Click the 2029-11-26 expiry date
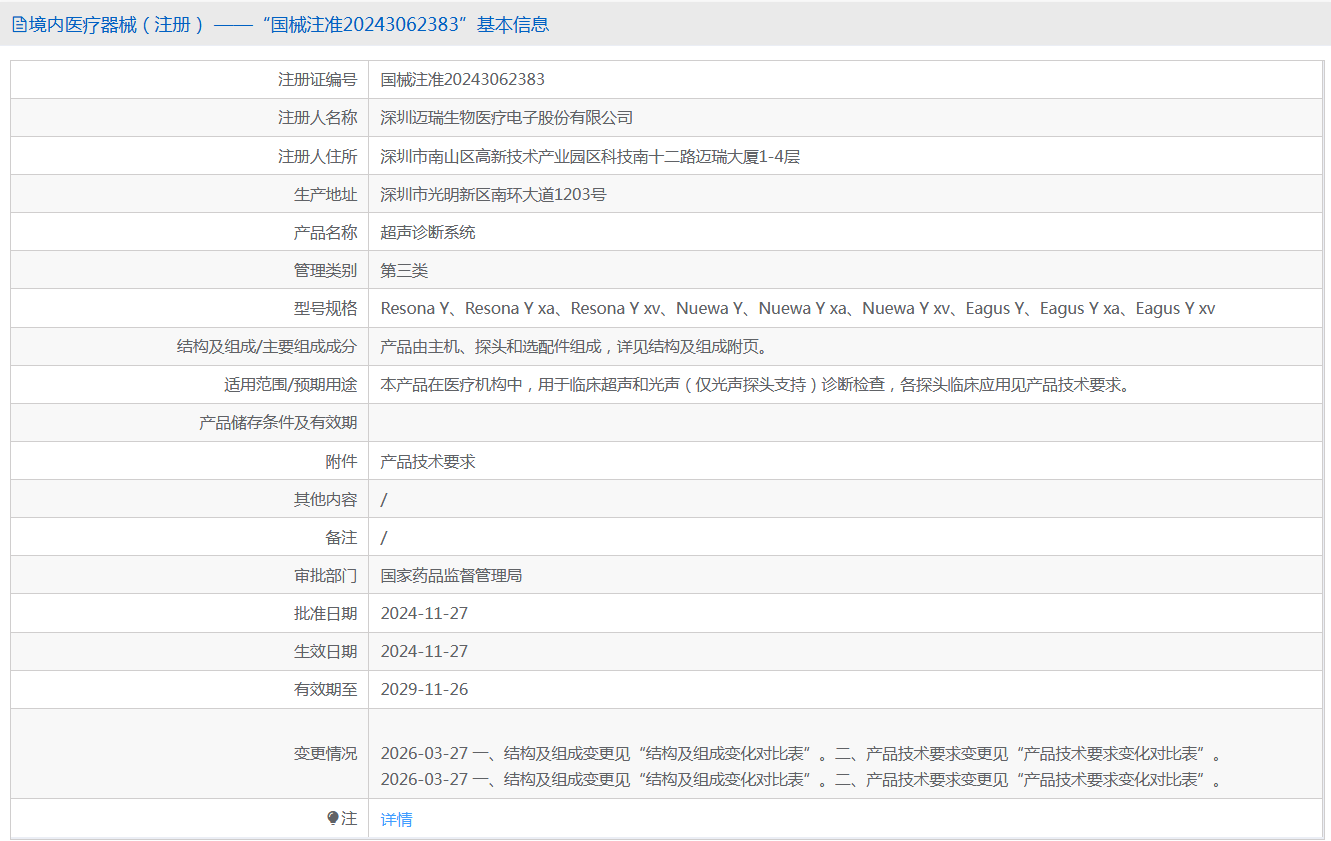This screenshot has width=1331, height=841. (x=424, y=689)
